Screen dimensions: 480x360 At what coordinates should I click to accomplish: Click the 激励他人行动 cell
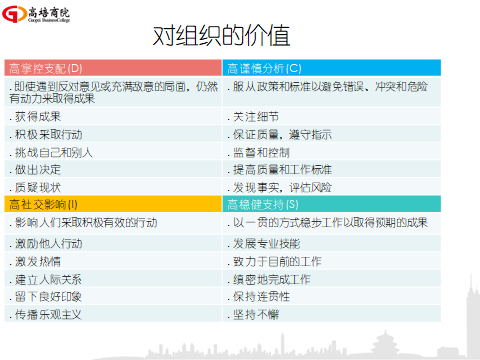(x=113, y=243)
